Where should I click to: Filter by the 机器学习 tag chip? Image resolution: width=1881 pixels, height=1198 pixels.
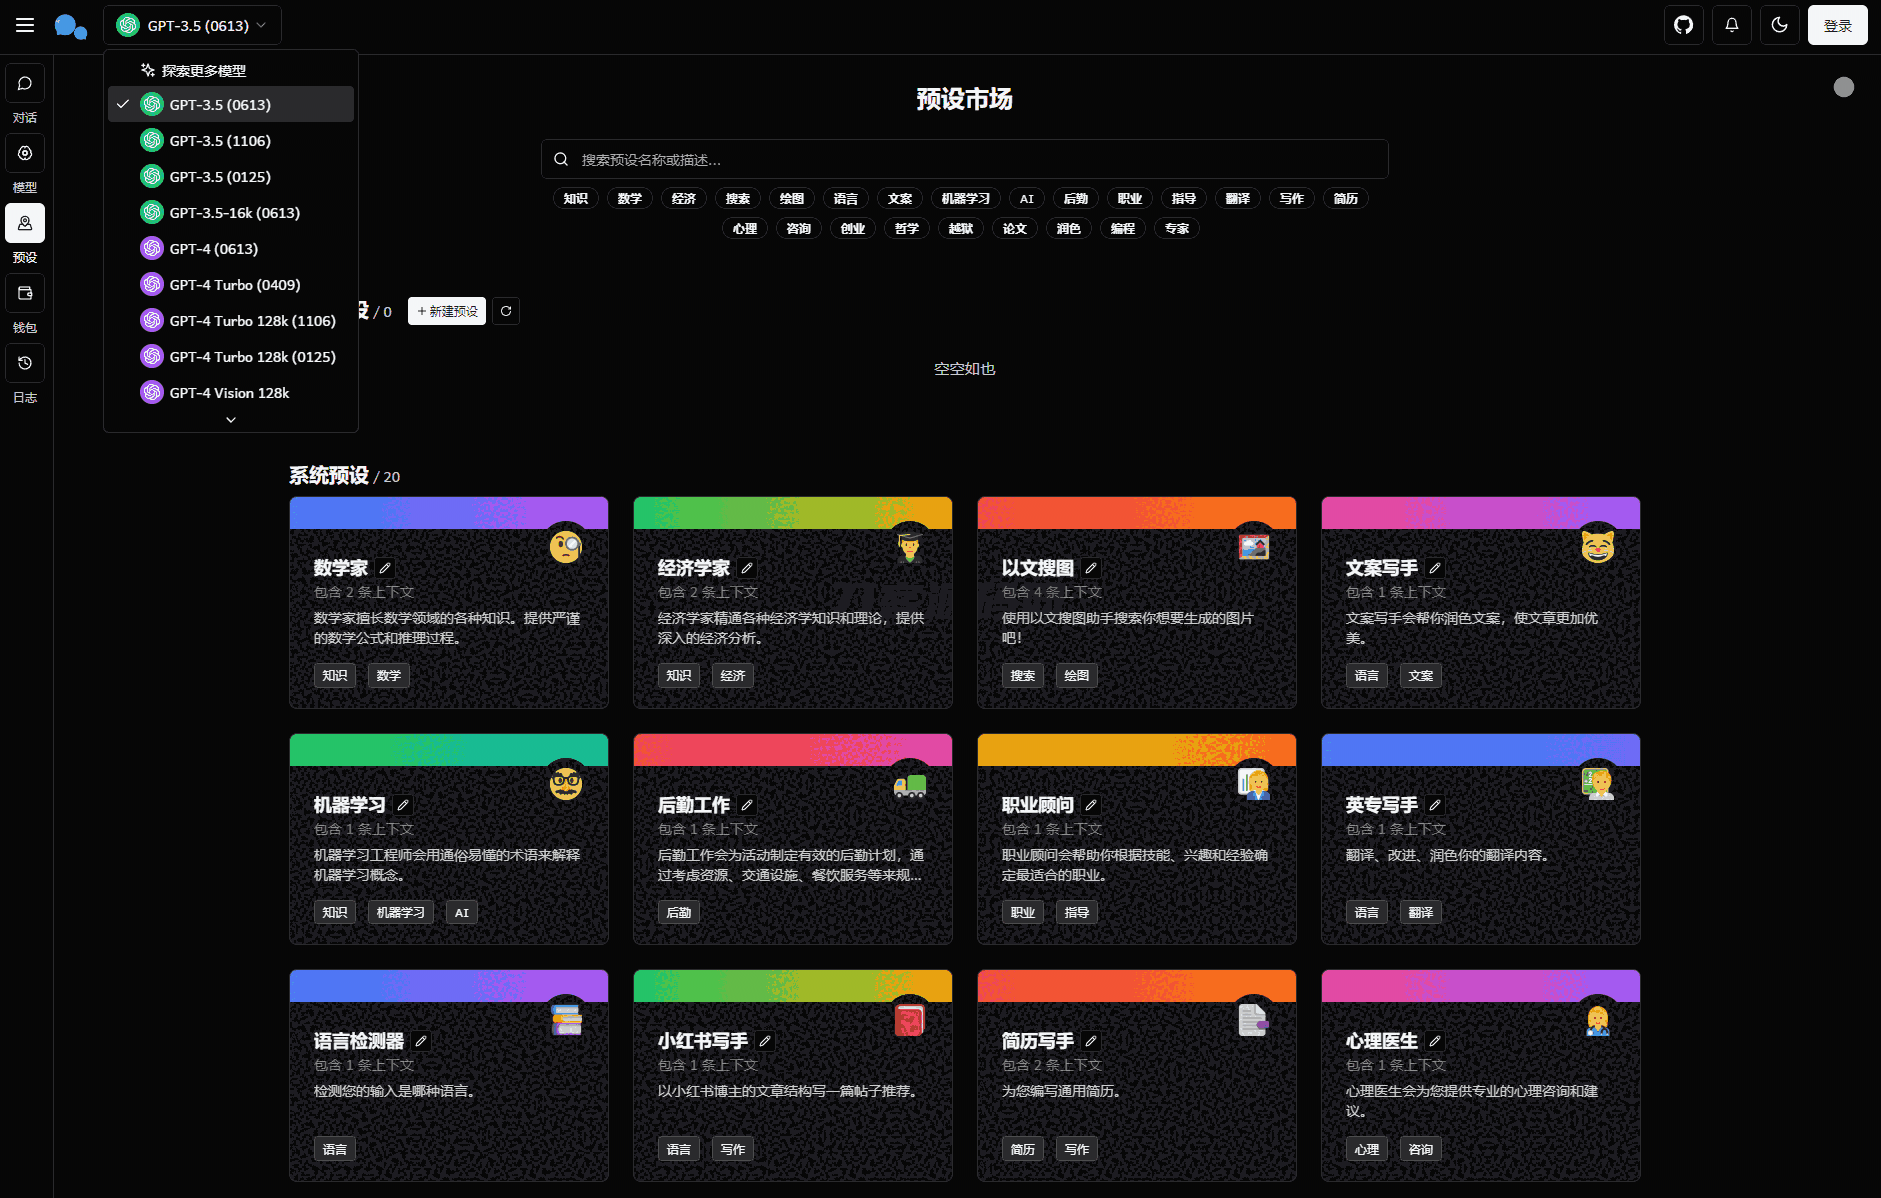[x=966, y=198]
